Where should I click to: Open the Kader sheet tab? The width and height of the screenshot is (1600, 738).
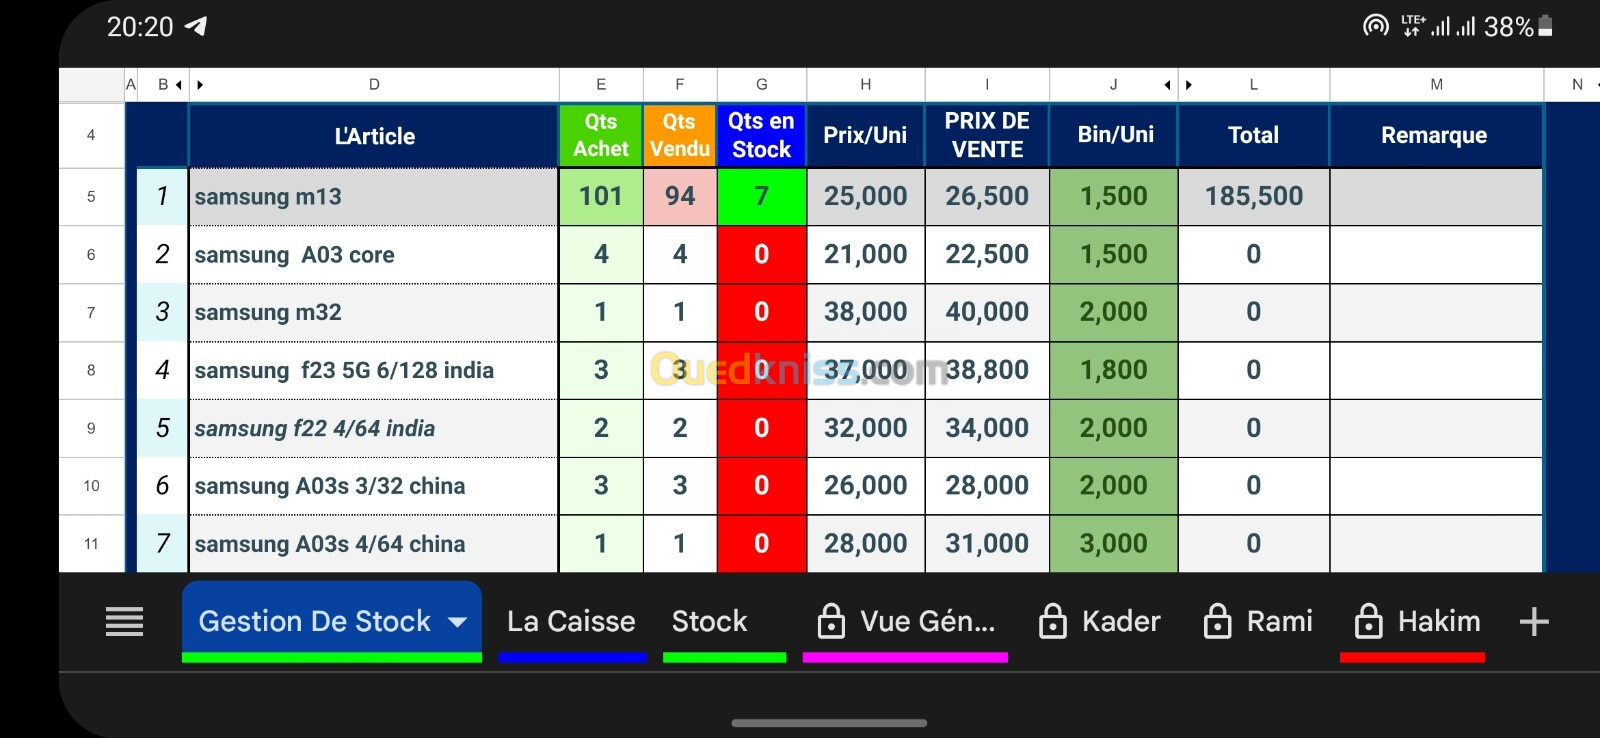(1100, 621)
